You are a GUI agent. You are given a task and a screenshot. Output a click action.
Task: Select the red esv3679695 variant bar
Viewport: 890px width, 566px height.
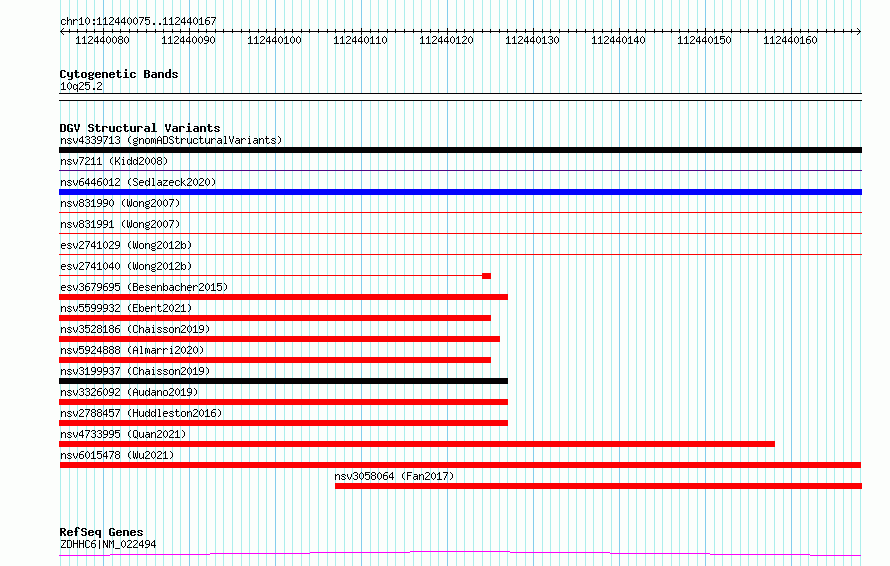[x=283, y=297]
